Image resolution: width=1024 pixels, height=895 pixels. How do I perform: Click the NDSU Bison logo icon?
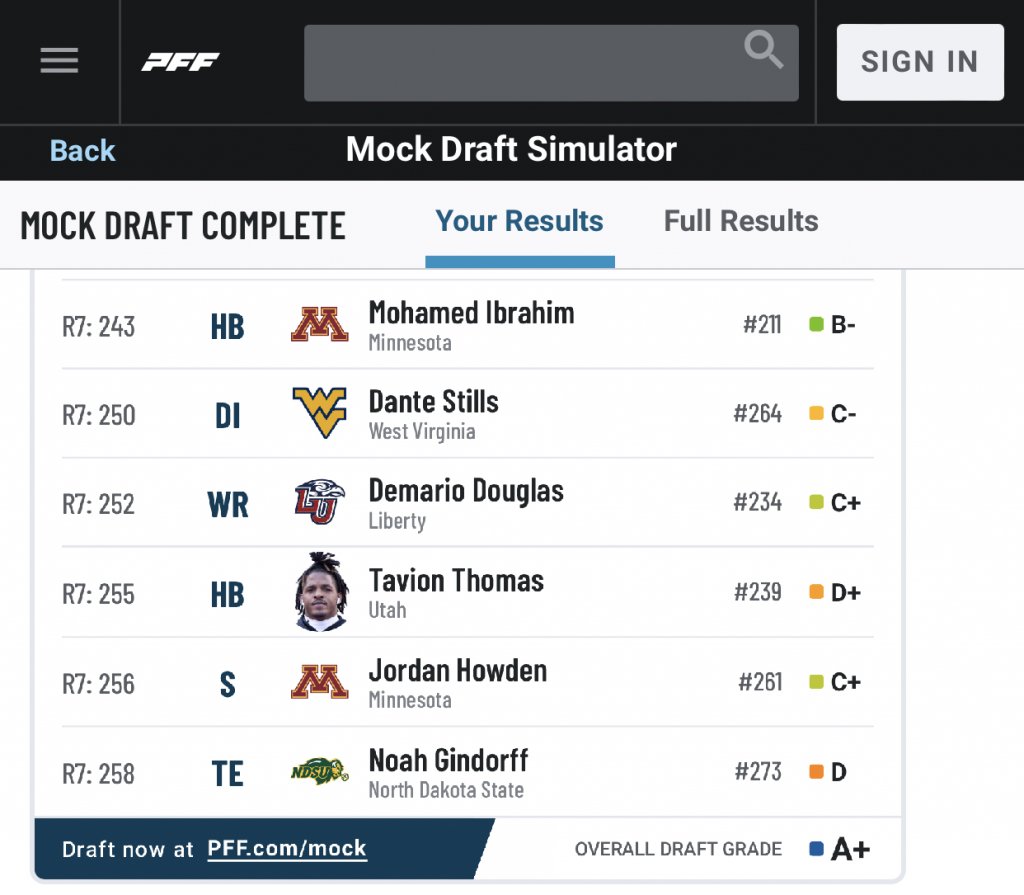pyautogui.click(x=319, y=772)
